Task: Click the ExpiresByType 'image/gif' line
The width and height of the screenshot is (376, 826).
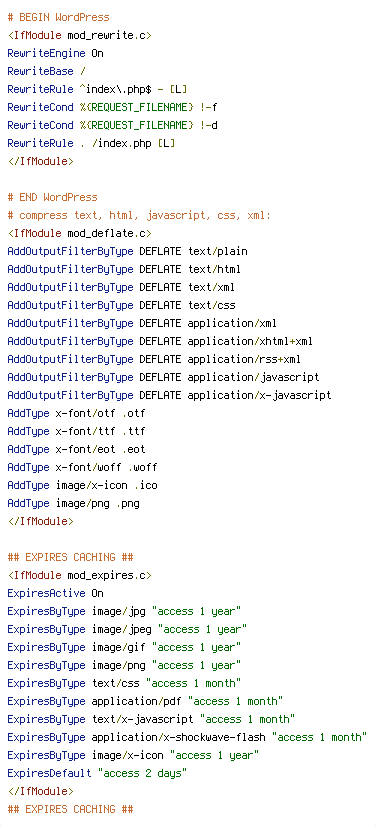Action: [124, 647]
